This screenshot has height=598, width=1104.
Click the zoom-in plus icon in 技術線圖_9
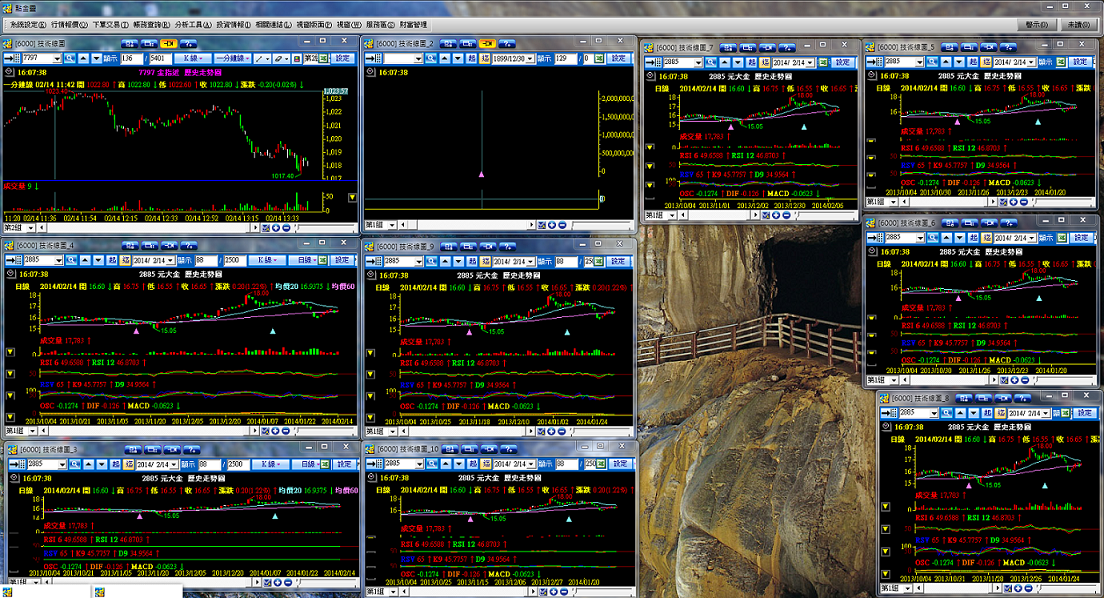point(551,431)
